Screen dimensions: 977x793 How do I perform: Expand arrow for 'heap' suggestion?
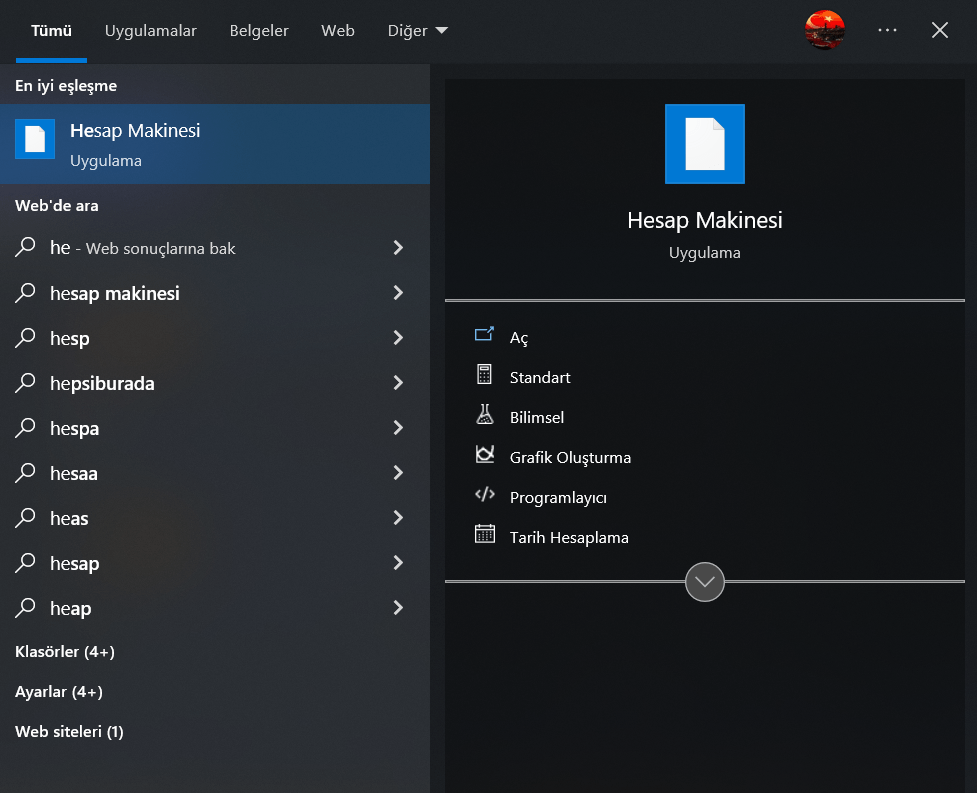point(398,607)
